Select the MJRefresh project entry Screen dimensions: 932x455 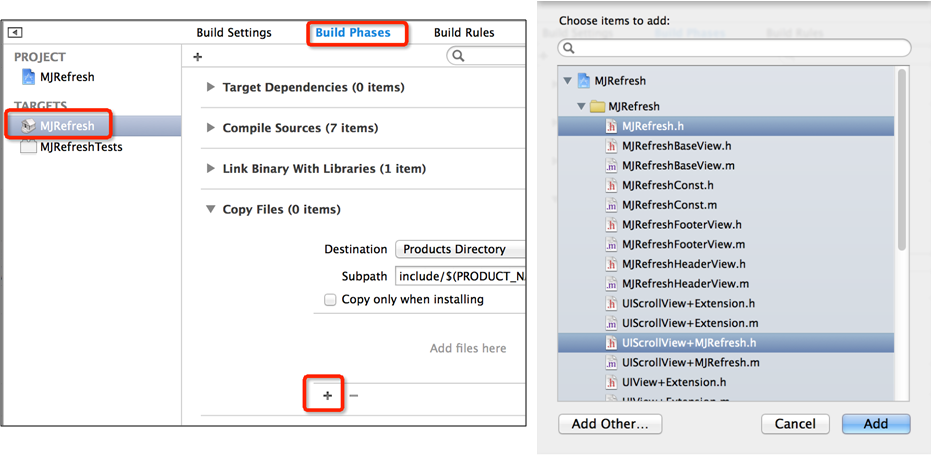[67, 77]
